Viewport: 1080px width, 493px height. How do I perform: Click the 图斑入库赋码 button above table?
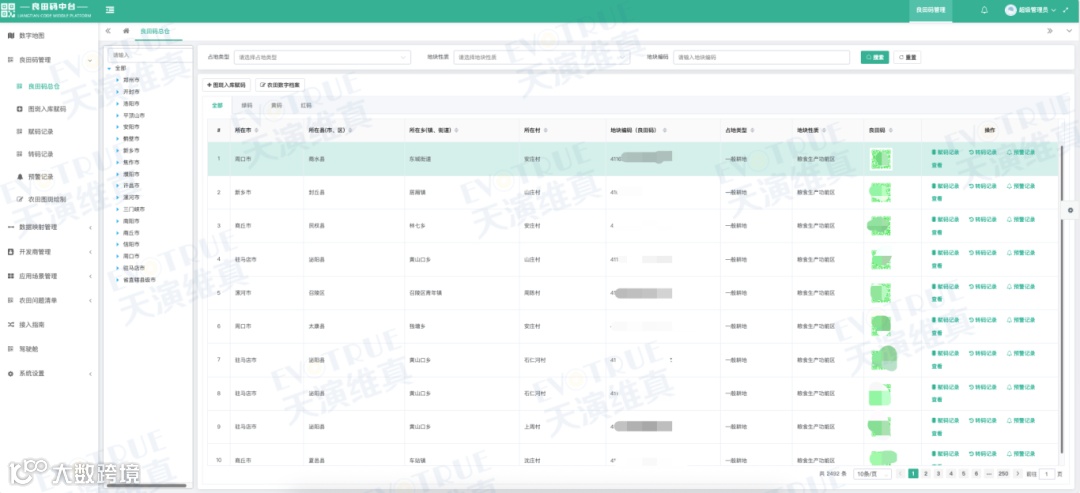click(x=226, y=85)
